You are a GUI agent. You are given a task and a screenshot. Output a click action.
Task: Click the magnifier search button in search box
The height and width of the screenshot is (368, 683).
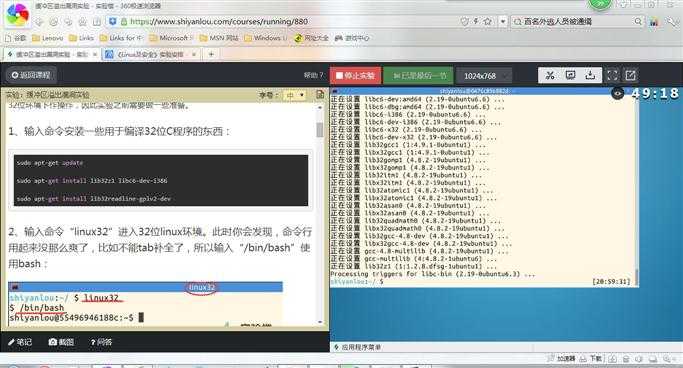coord(638,21)
